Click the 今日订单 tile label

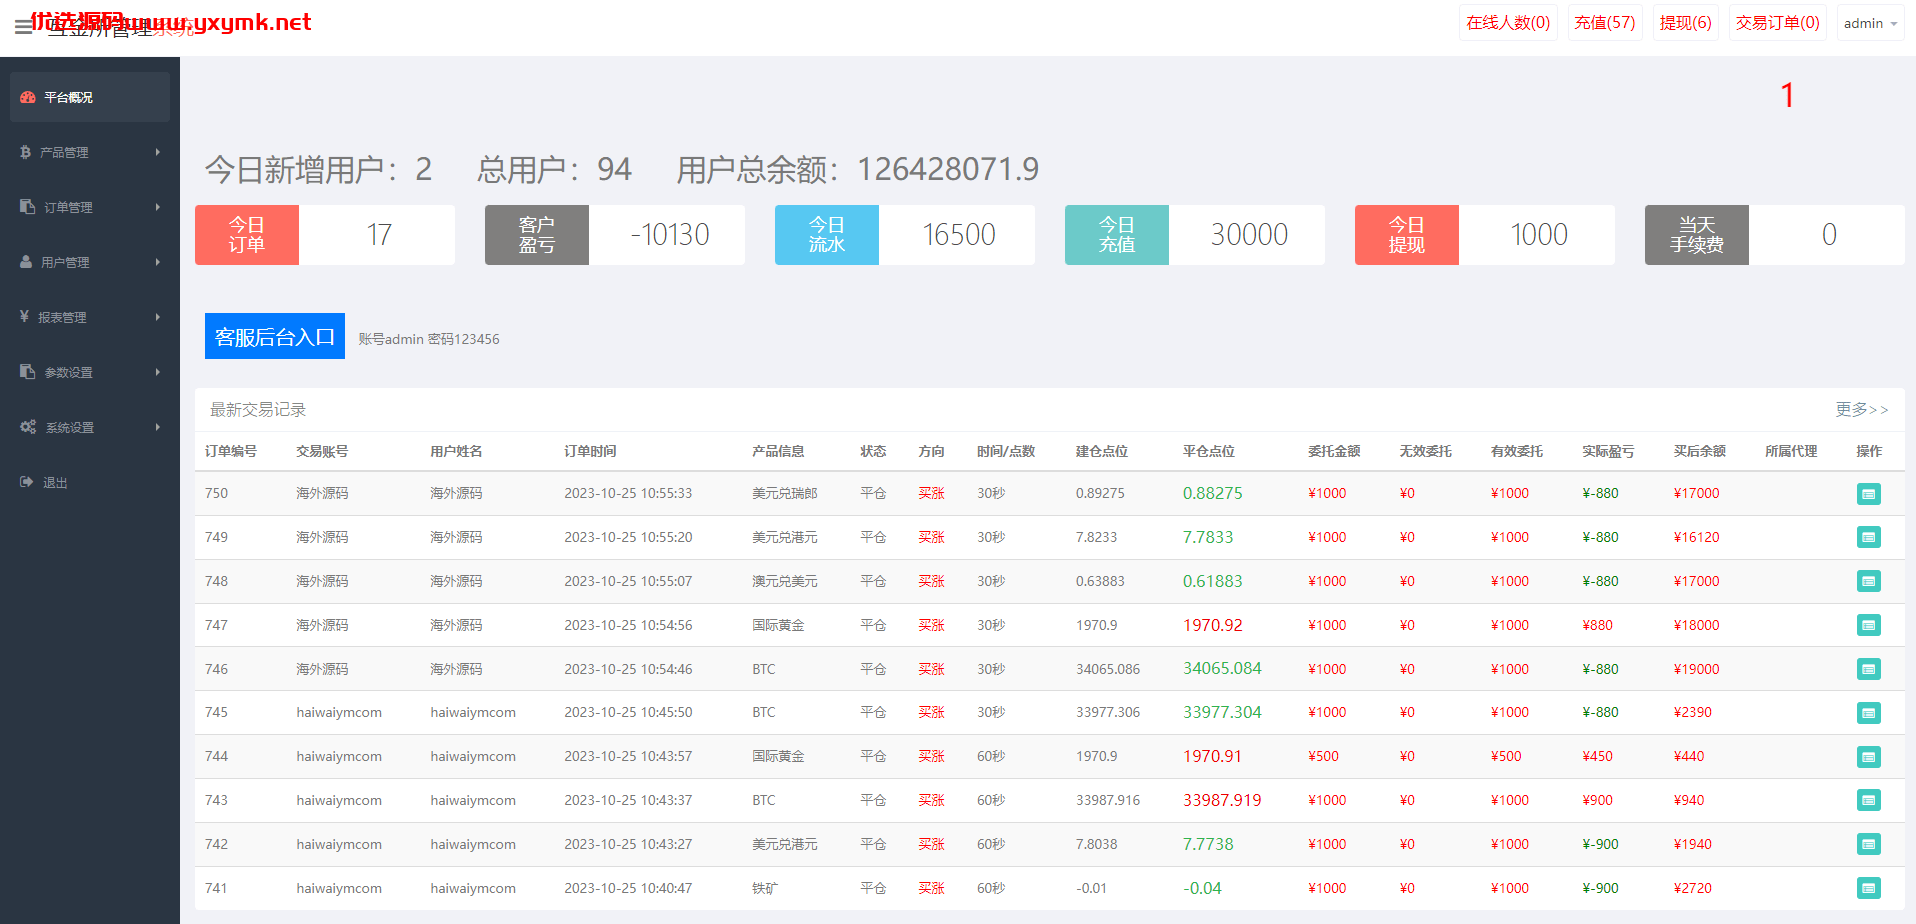(x=247, y=235)
